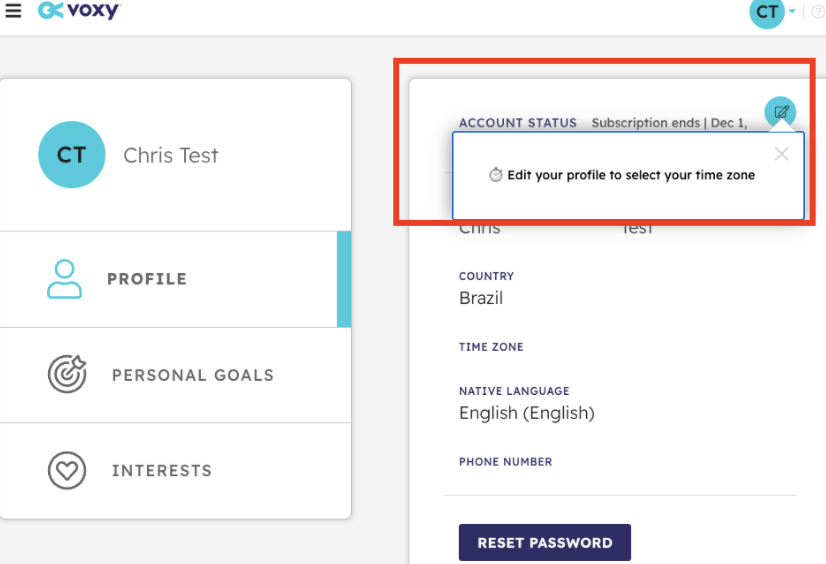The width and height of the screenshot is (826, 564).
Task: Click the Chris Test name text
Action: click(x=171, y=155)
